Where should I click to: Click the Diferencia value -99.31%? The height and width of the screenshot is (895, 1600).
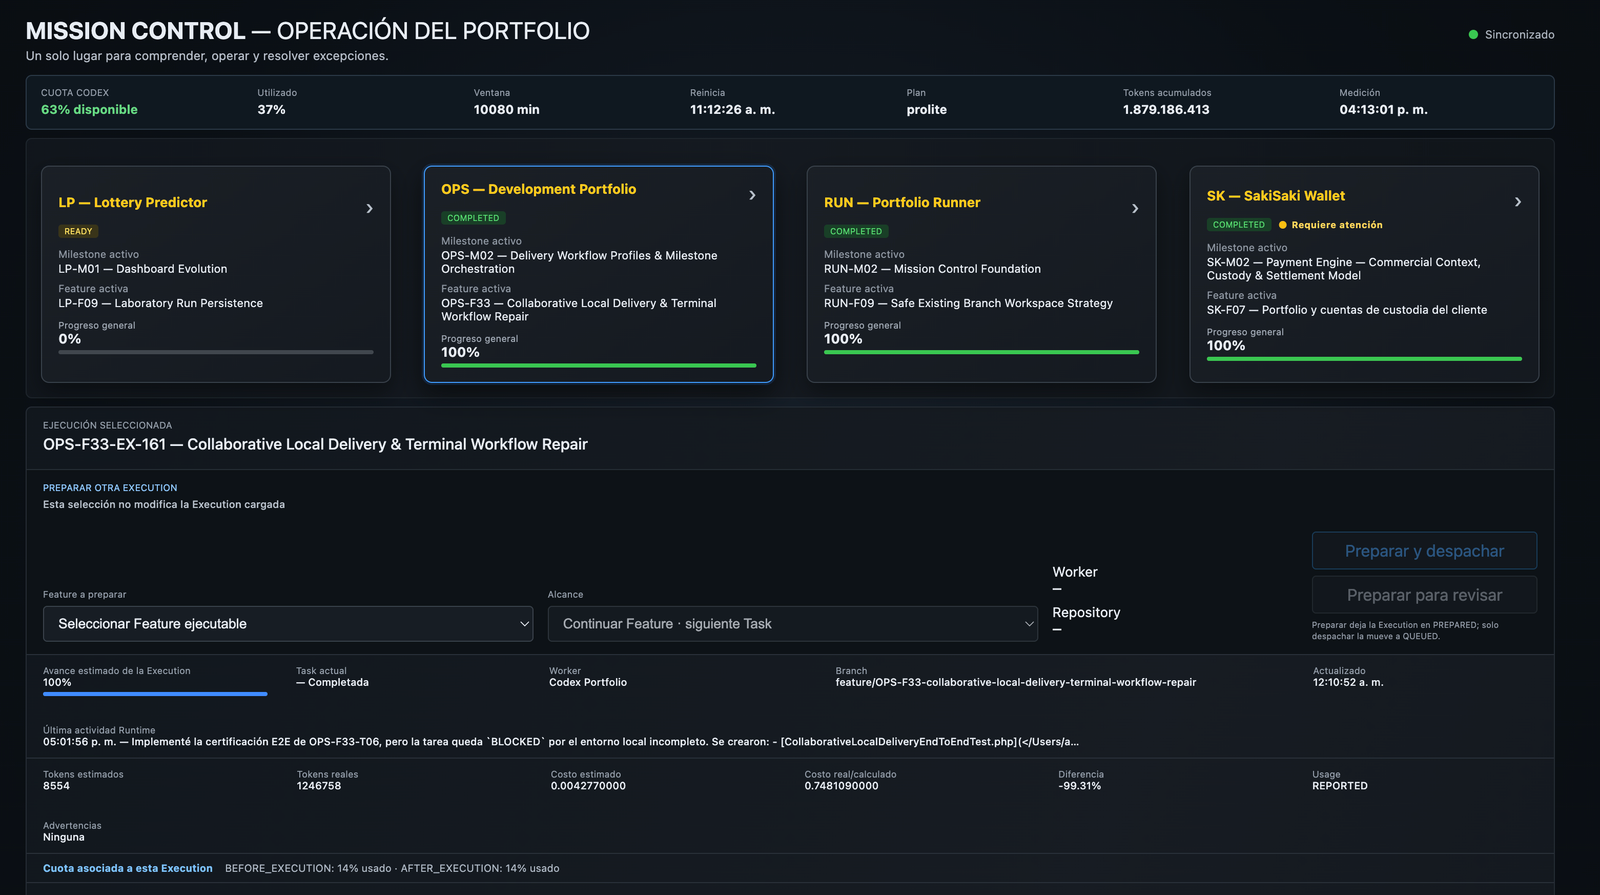coord(1080,786)
